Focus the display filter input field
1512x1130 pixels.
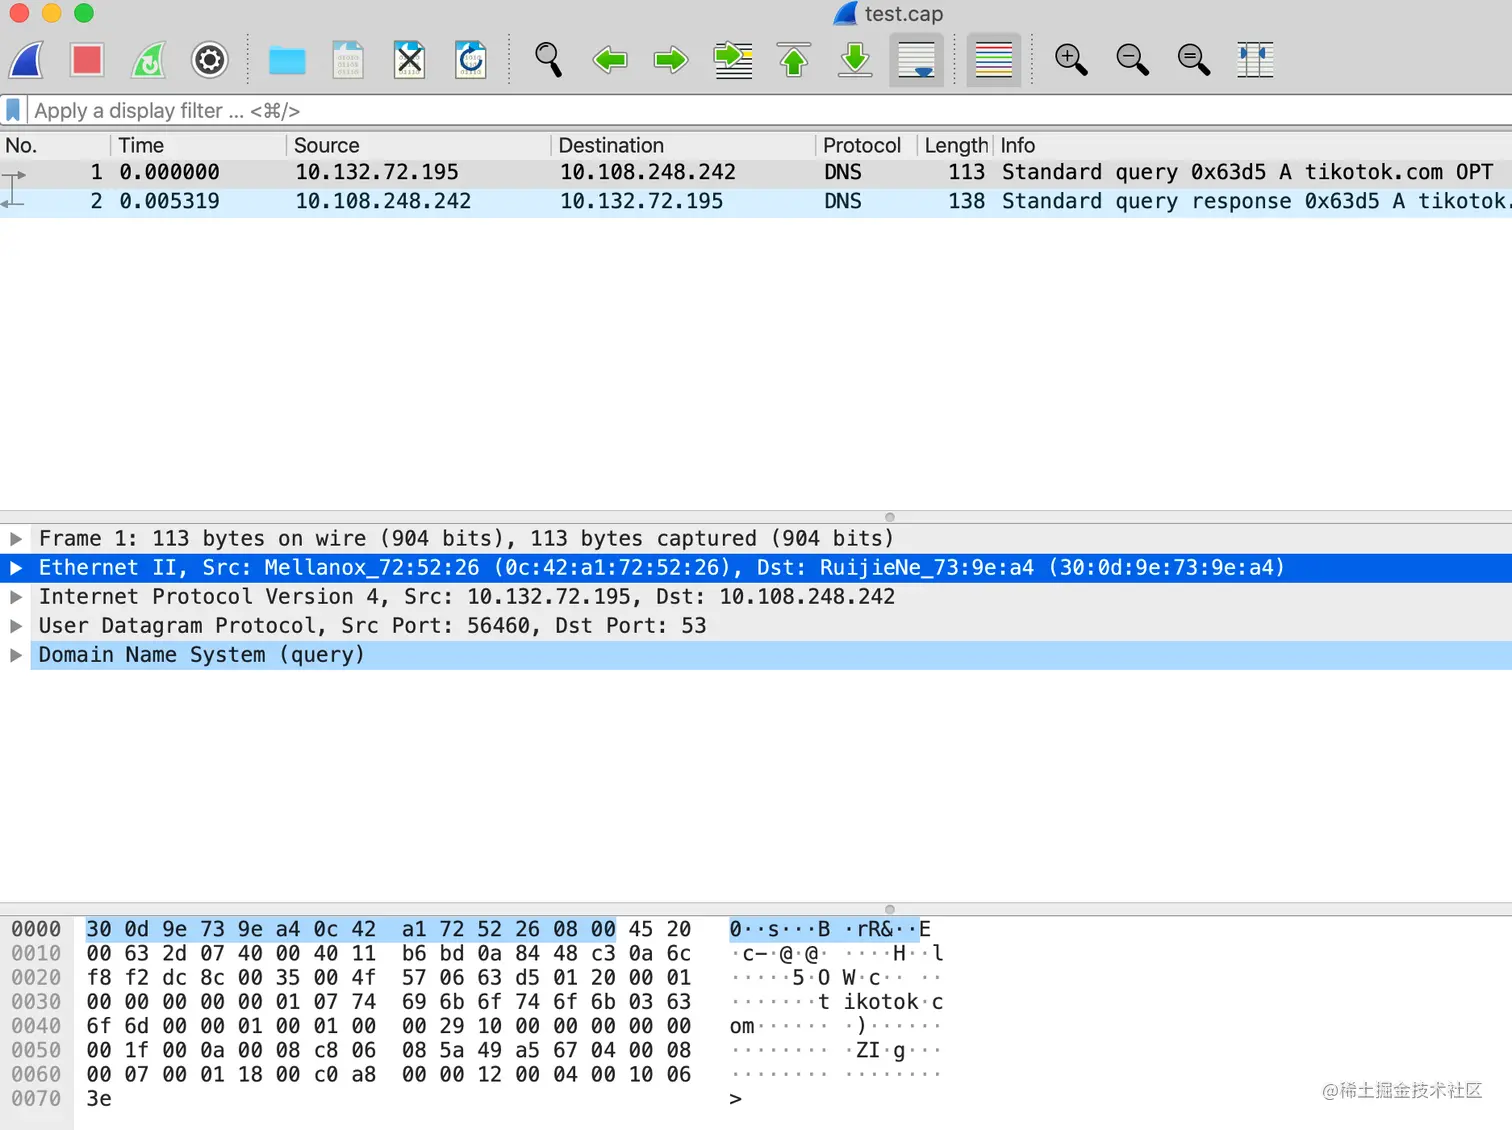[x=768, y=110]
